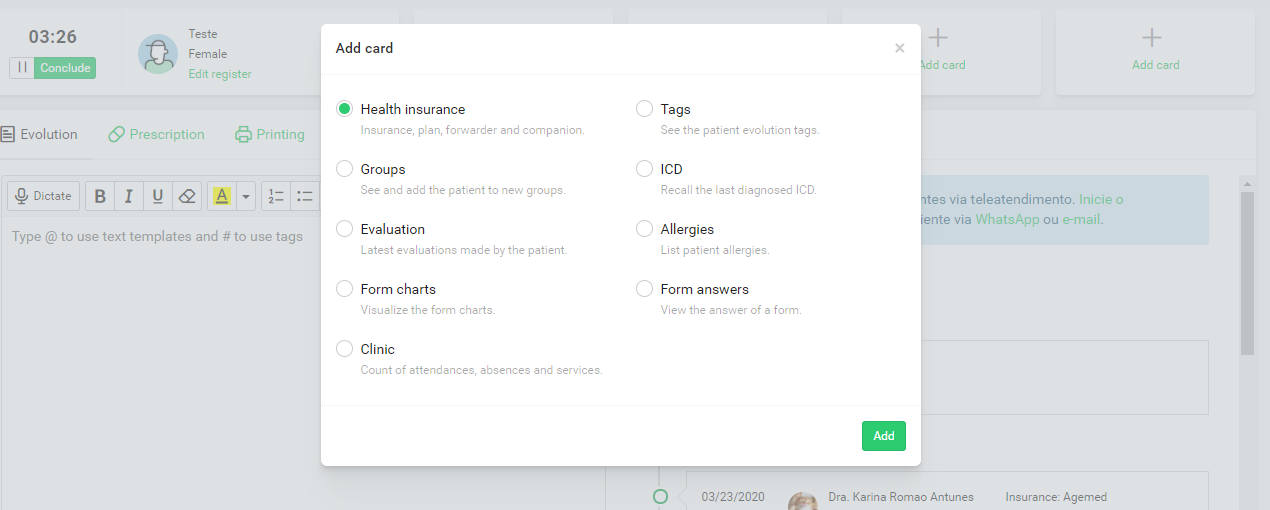Switch to the Prescription tab
The height and width of the screenshot is (510, 1270).
point(156,134)
